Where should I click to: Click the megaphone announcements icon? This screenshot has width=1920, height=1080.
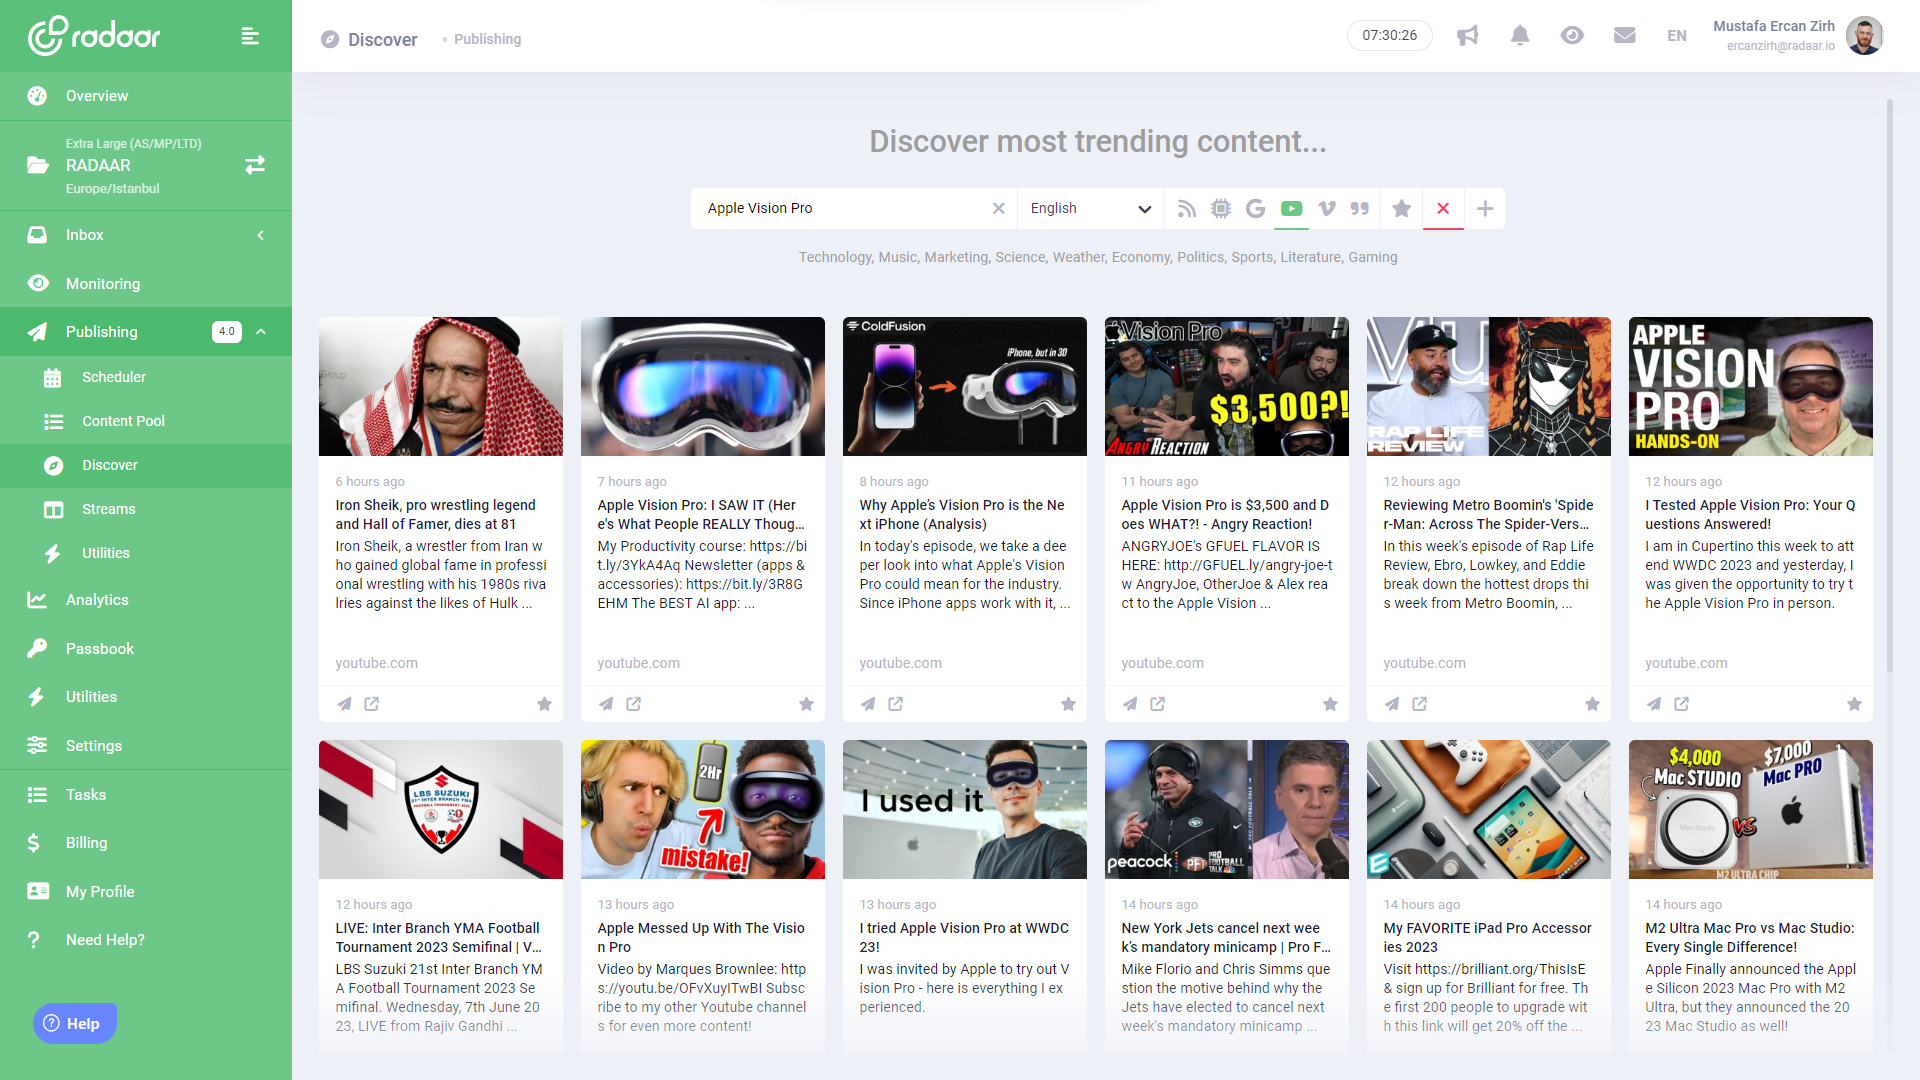[x=1467, y=36]
